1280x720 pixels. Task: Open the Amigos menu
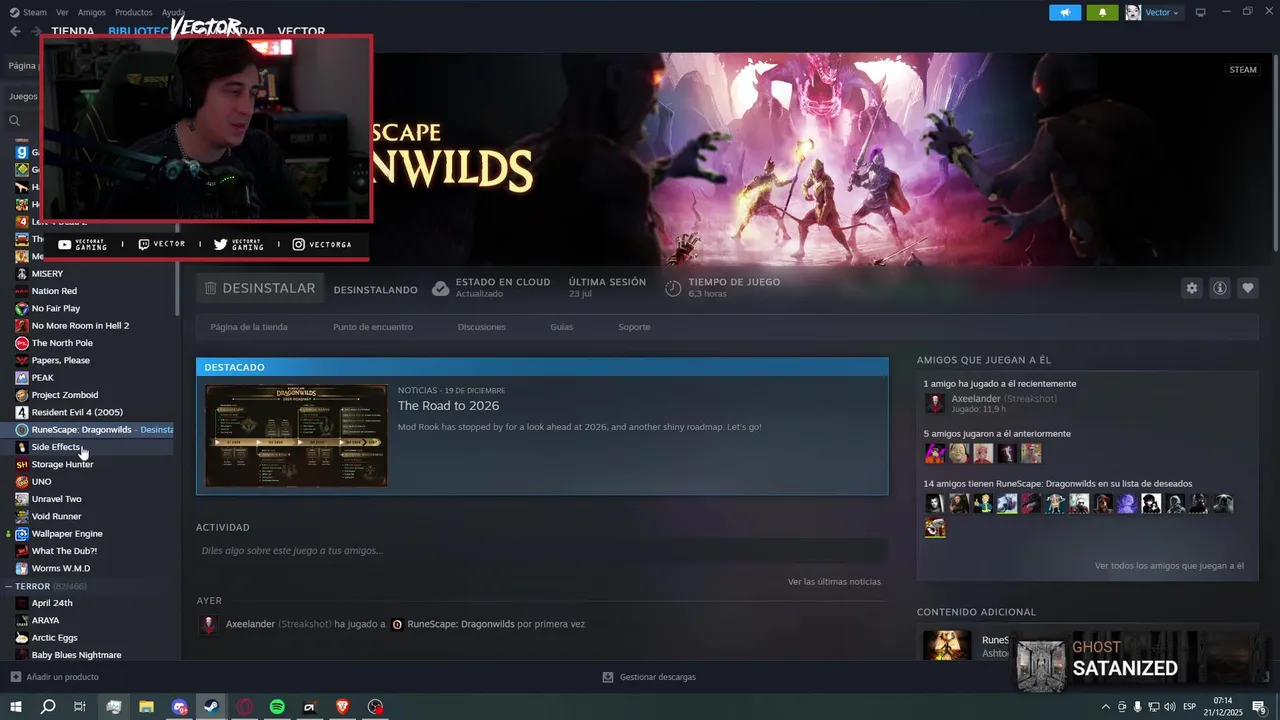click(92, 12)
